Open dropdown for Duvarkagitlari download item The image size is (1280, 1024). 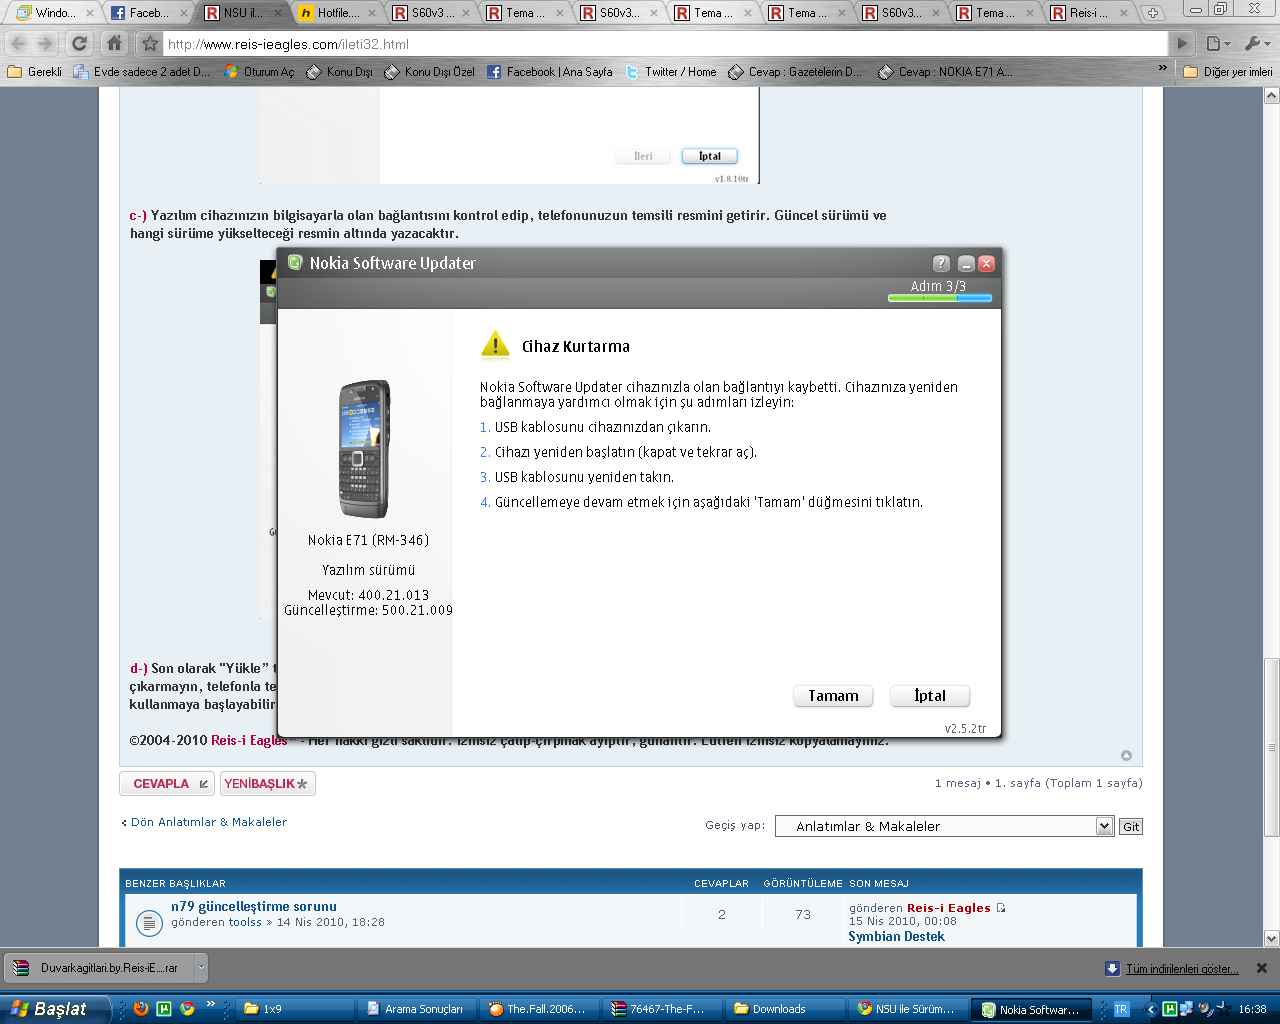[x=200, y=967]
